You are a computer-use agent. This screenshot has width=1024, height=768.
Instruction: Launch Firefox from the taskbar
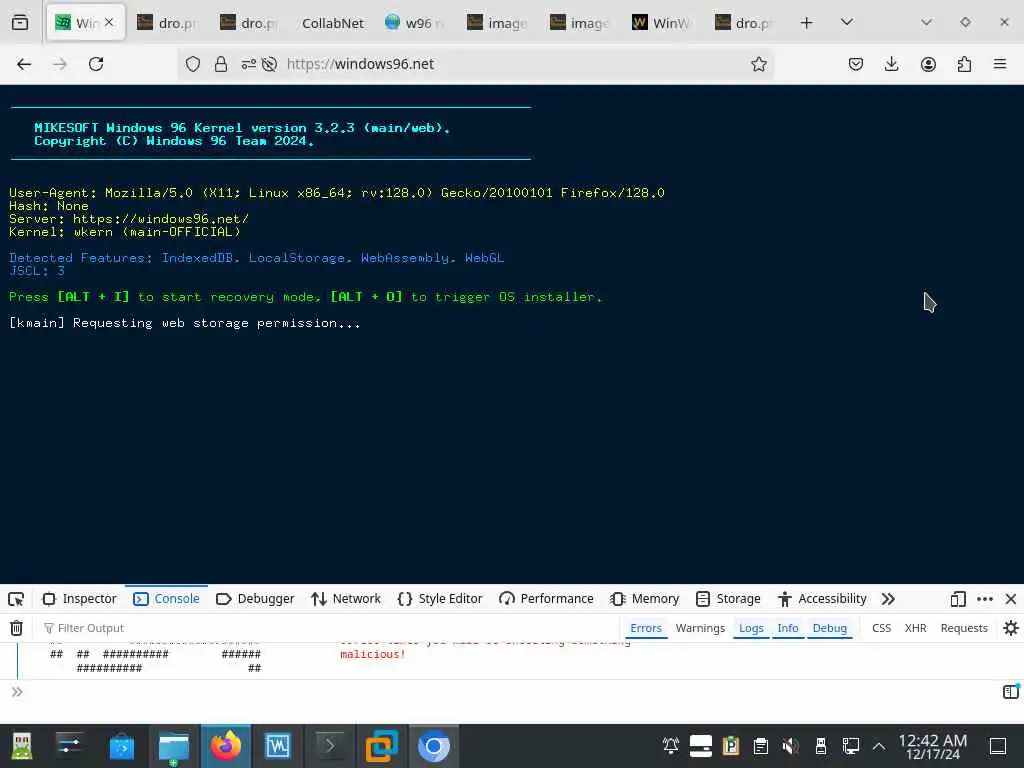pos(226,746)
